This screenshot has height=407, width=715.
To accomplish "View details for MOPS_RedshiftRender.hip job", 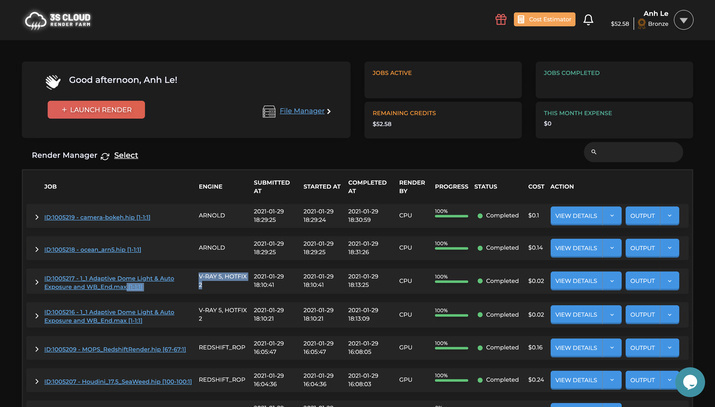I will (576, 348).
